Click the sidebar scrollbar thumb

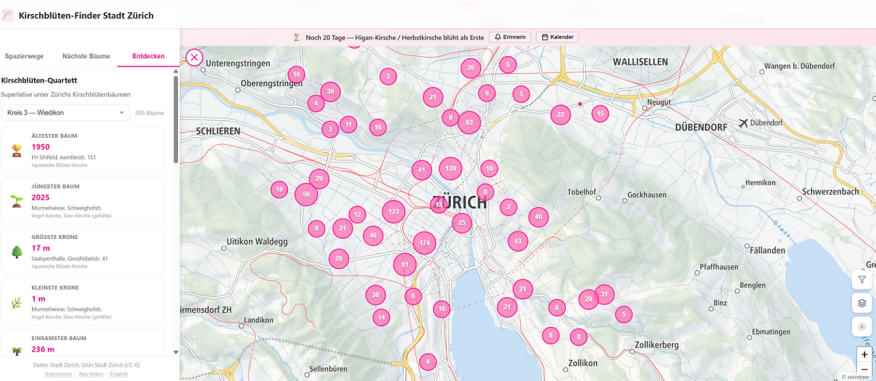pos(176,120)
